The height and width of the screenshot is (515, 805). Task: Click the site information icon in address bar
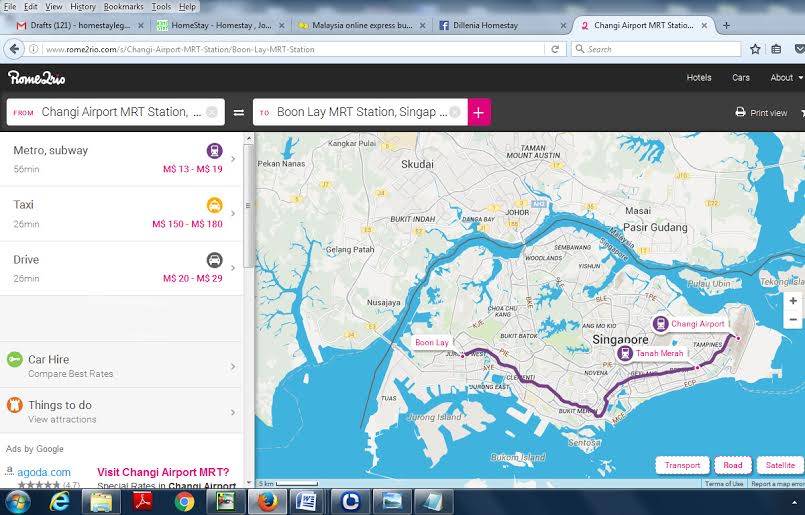pos(33,49)
